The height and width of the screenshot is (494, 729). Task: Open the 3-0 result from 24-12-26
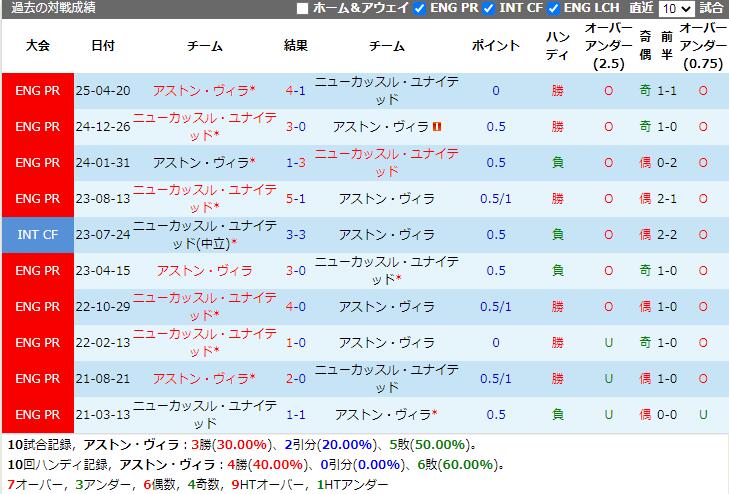click(x=296, y=126)
